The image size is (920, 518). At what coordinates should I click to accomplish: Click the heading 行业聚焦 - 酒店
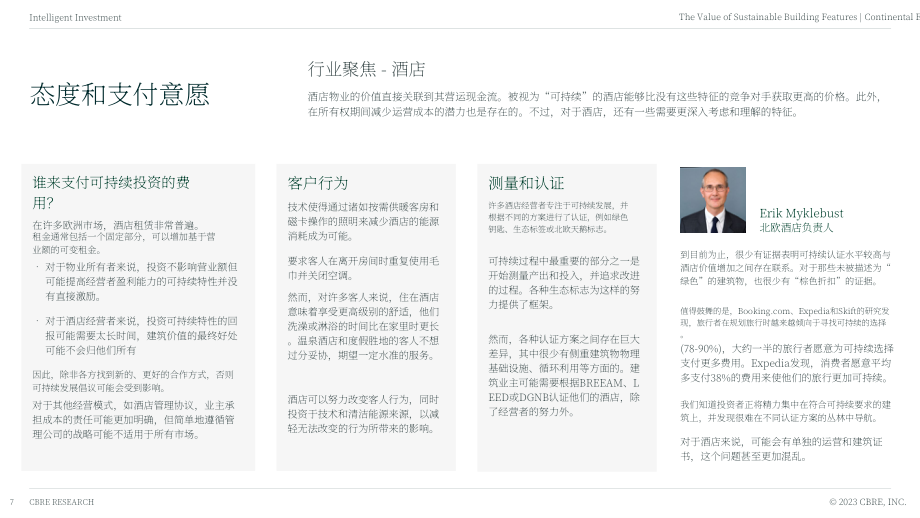click(x=366, y=69)
